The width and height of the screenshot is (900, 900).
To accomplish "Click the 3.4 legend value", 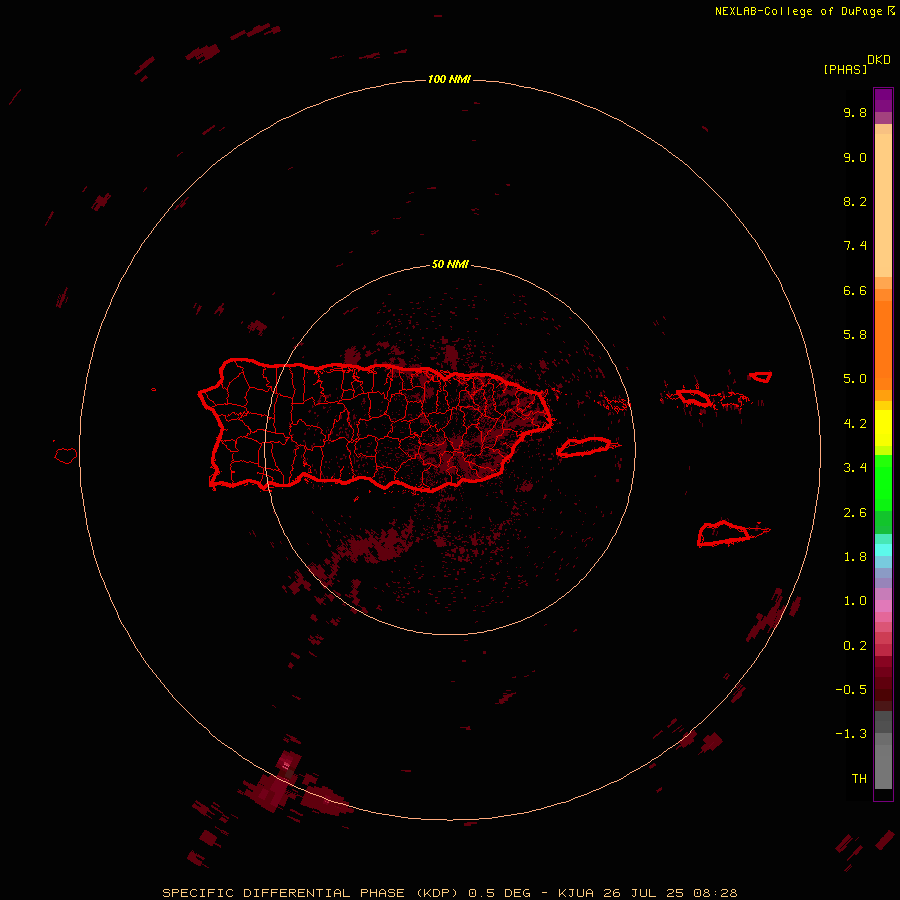I will 855,468.
